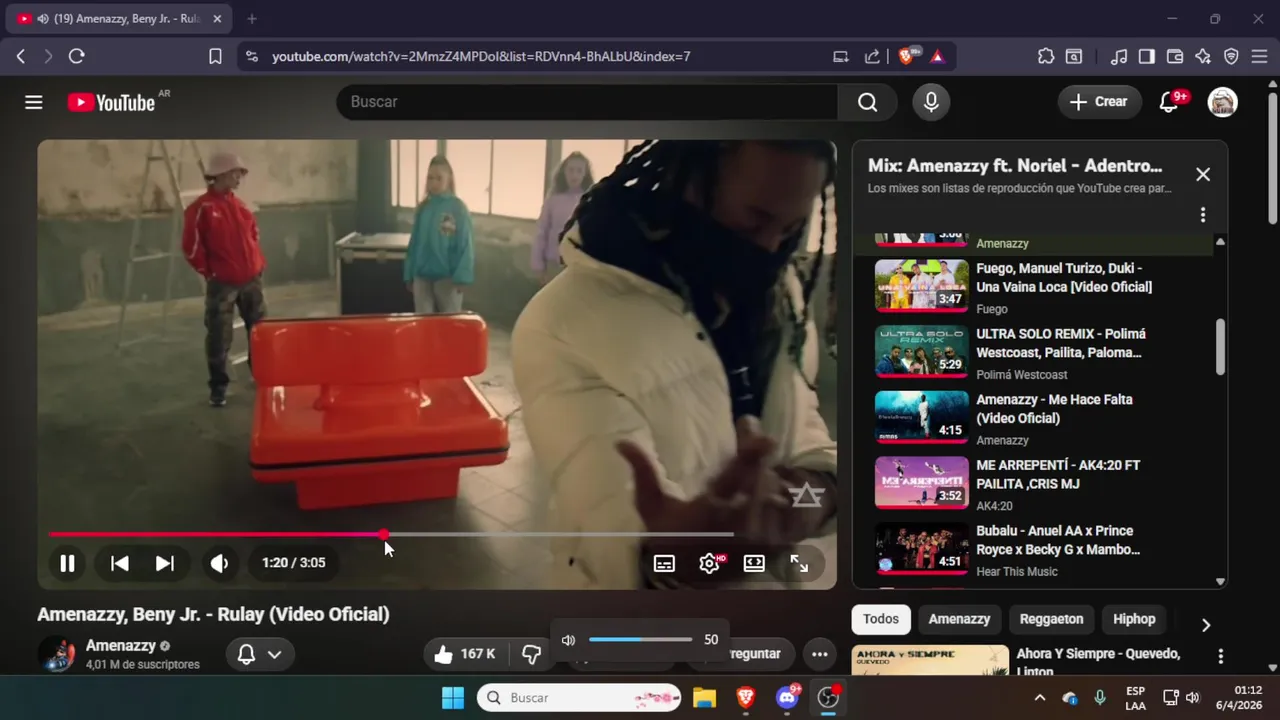Go back in the browser
This screenshot has width=1280, height=720.
[21, 57]
